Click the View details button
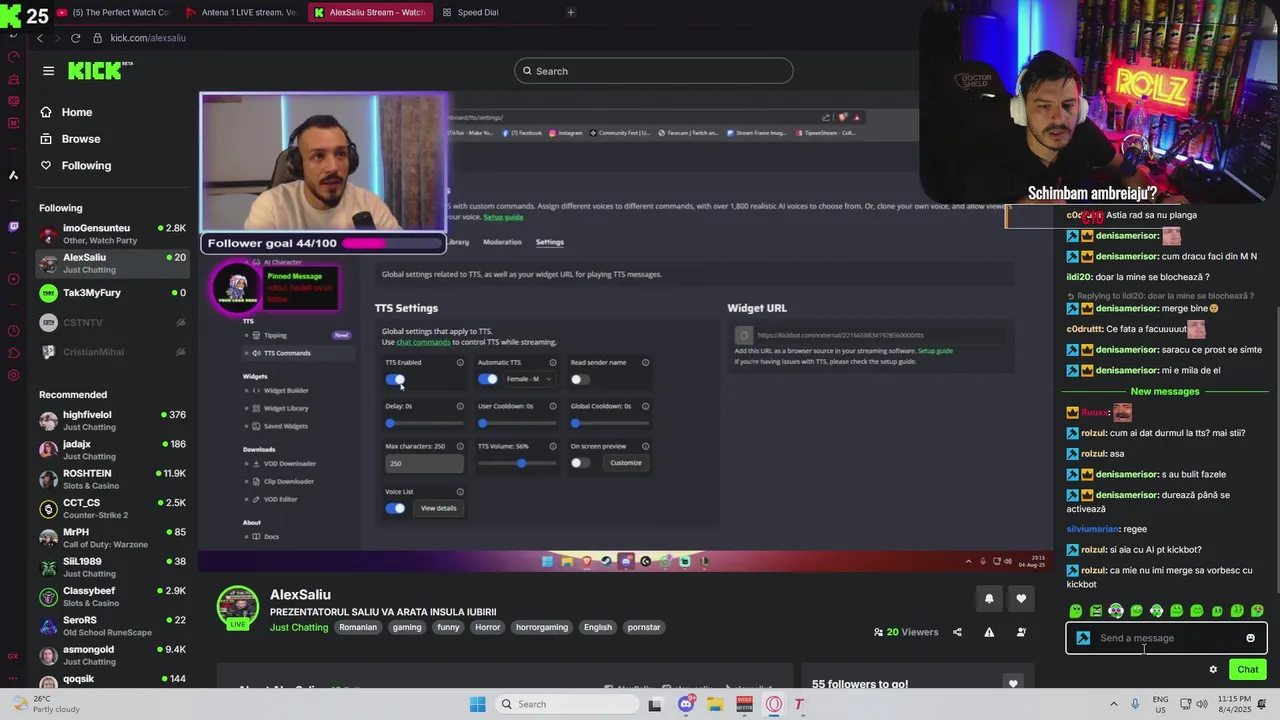 point(438,508)
